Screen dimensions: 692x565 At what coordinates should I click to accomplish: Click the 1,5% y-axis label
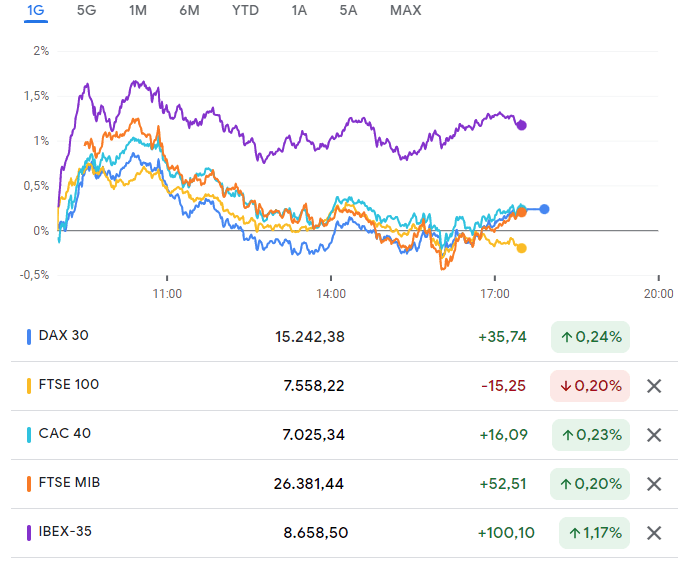[x=36, y=96]
